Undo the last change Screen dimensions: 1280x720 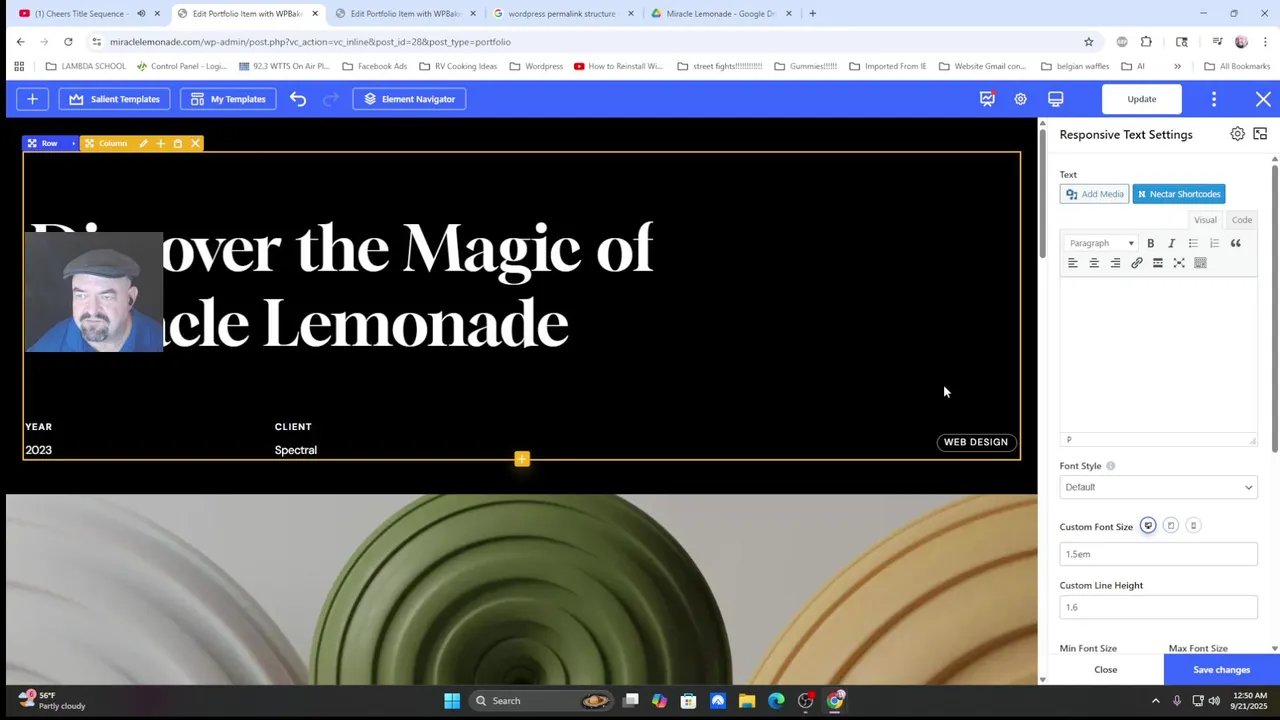298,99
